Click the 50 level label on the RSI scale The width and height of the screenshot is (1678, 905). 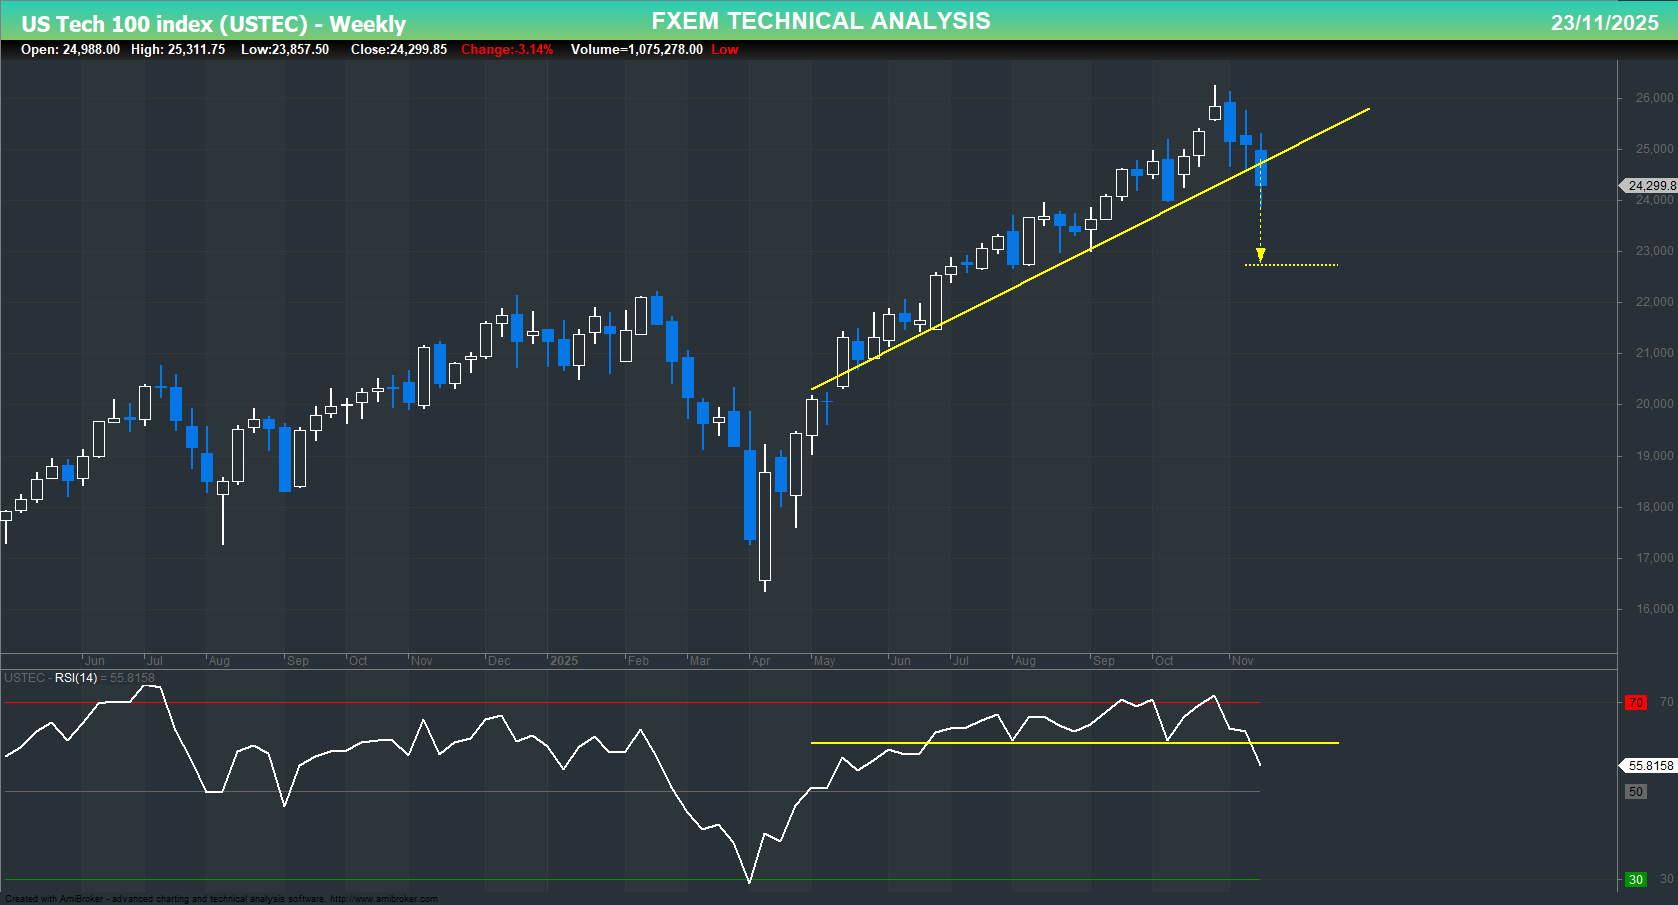pyautogui.click(x=1636, y=791)
